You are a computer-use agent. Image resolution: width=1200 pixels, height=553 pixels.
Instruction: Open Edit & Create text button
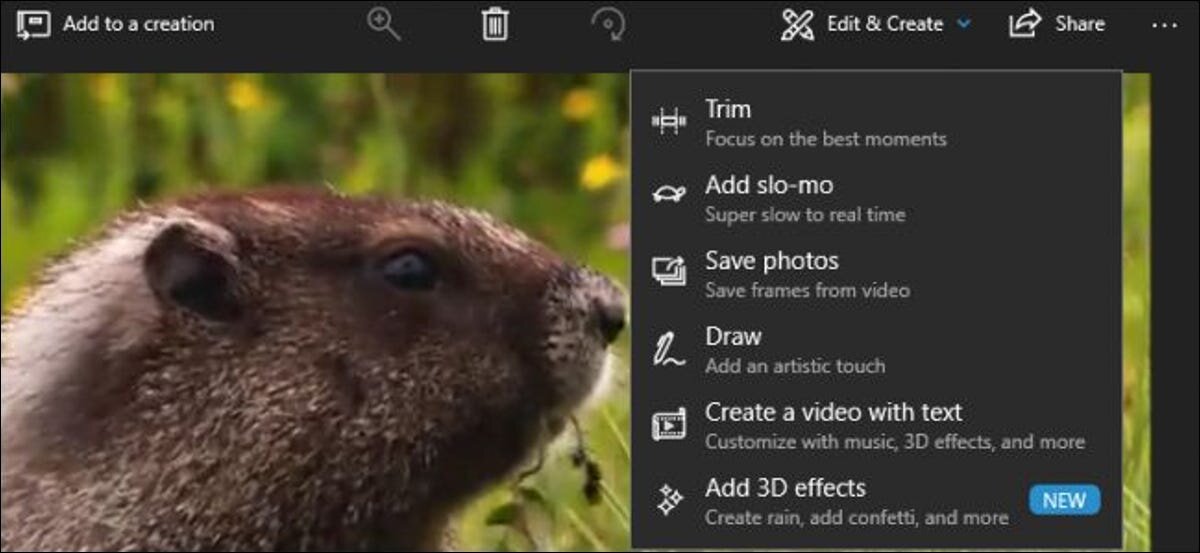point(885,24)
